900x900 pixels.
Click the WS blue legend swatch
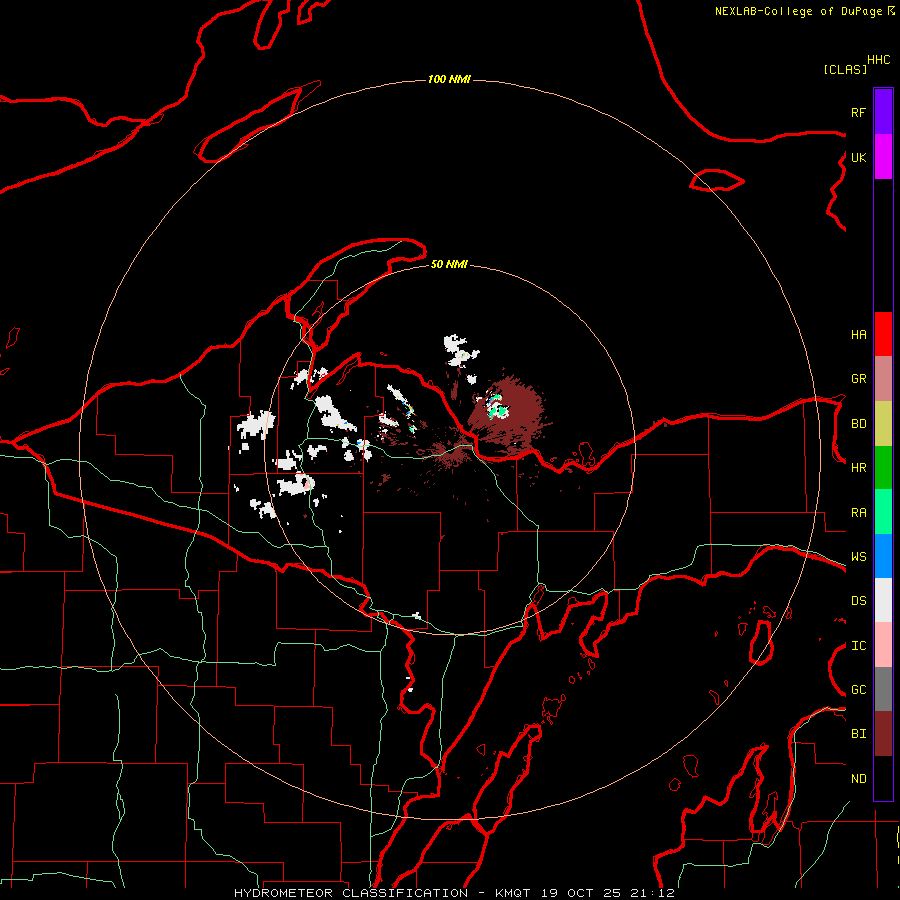tap(883, 556)
